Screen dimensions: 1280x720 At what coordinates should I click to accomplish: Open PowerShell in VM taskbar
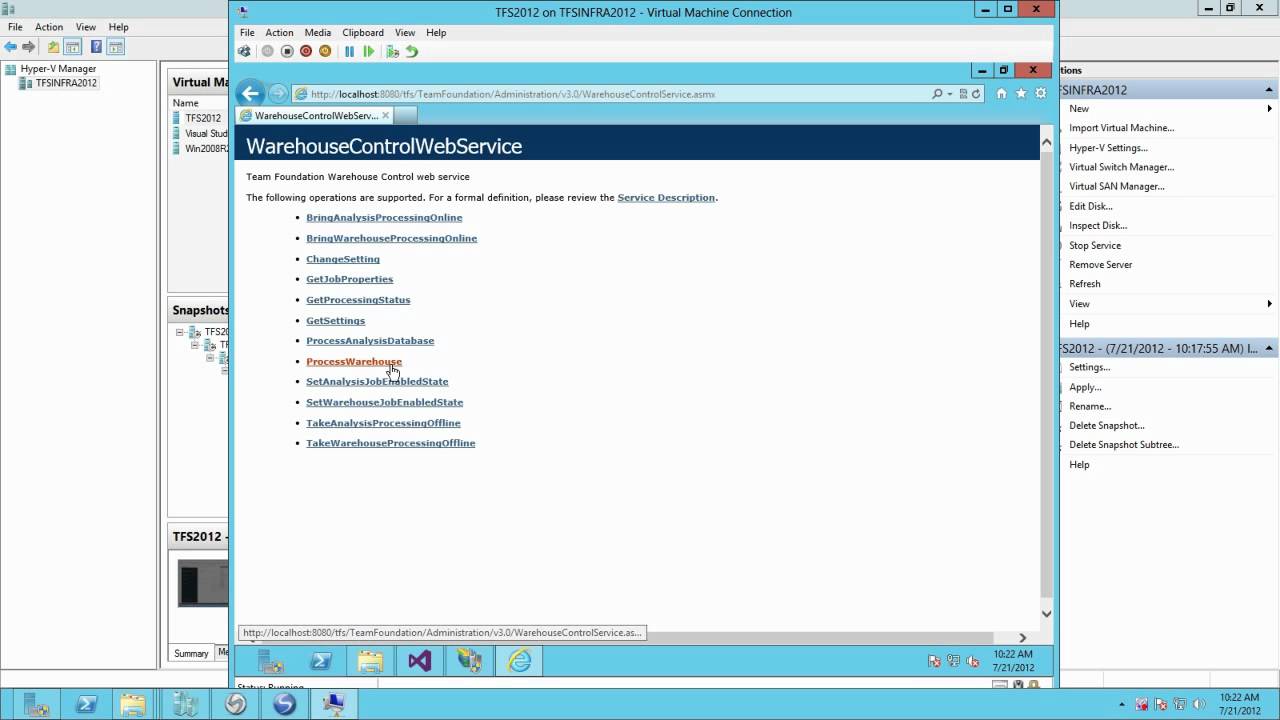pos(321,661)
